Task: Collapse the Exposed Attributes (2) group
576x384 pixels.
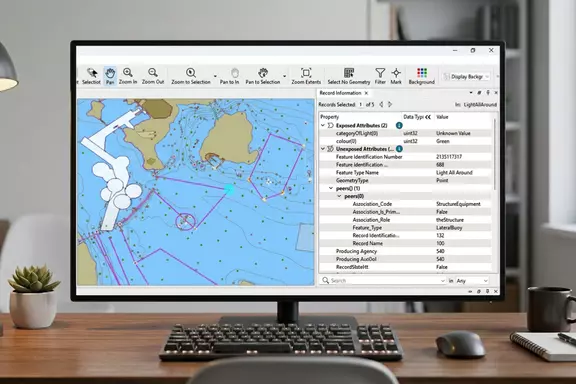Action: (x=323, y=125)
